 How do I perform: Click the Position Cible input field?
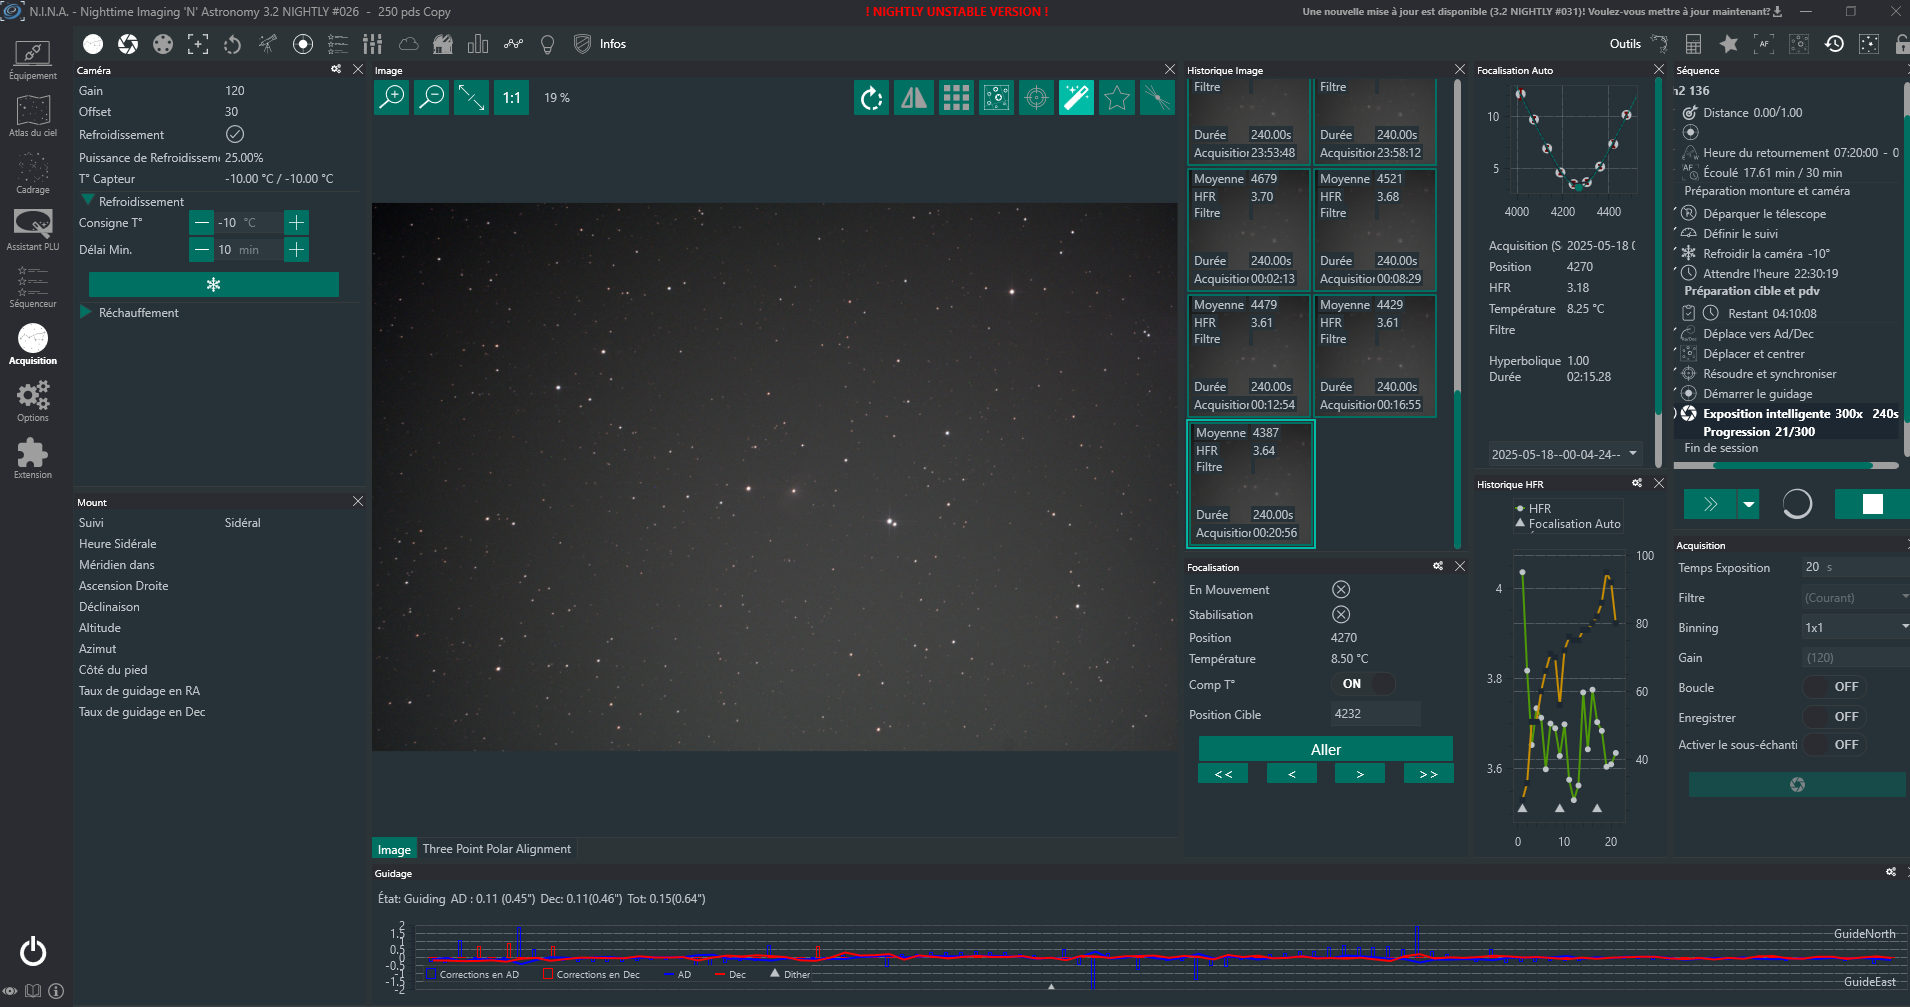pyautogui.click(x=1374, y=714)
